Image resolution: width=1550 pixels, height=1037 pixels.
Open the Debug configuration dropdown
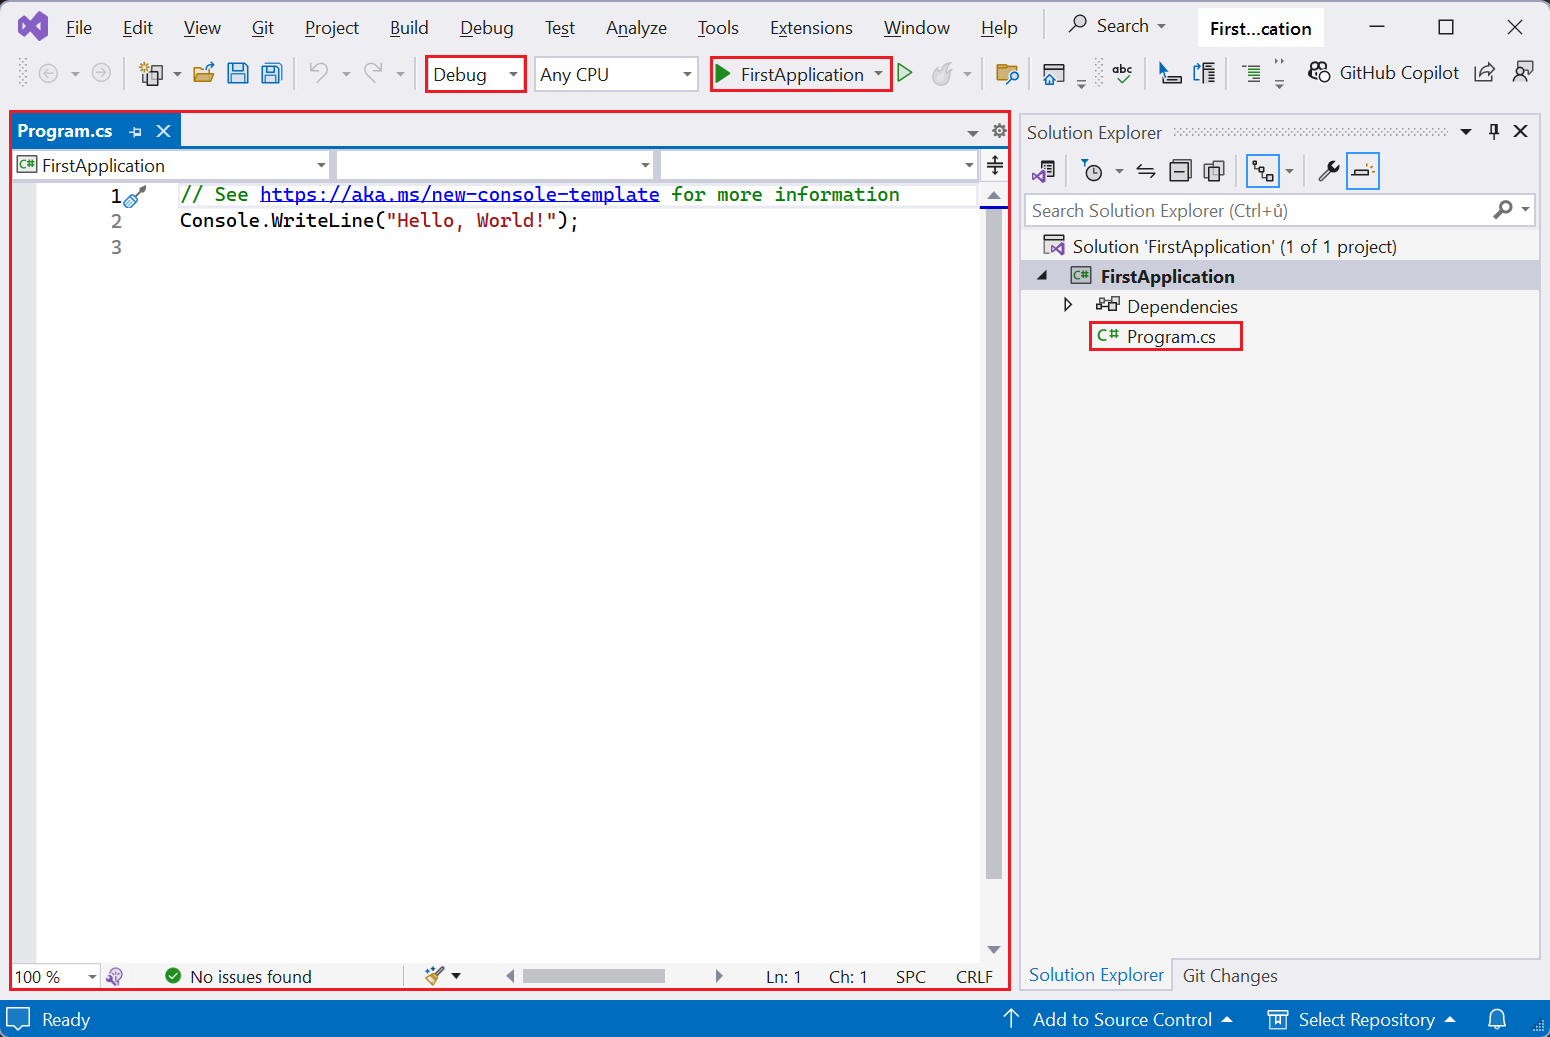(x=511, y=73)
